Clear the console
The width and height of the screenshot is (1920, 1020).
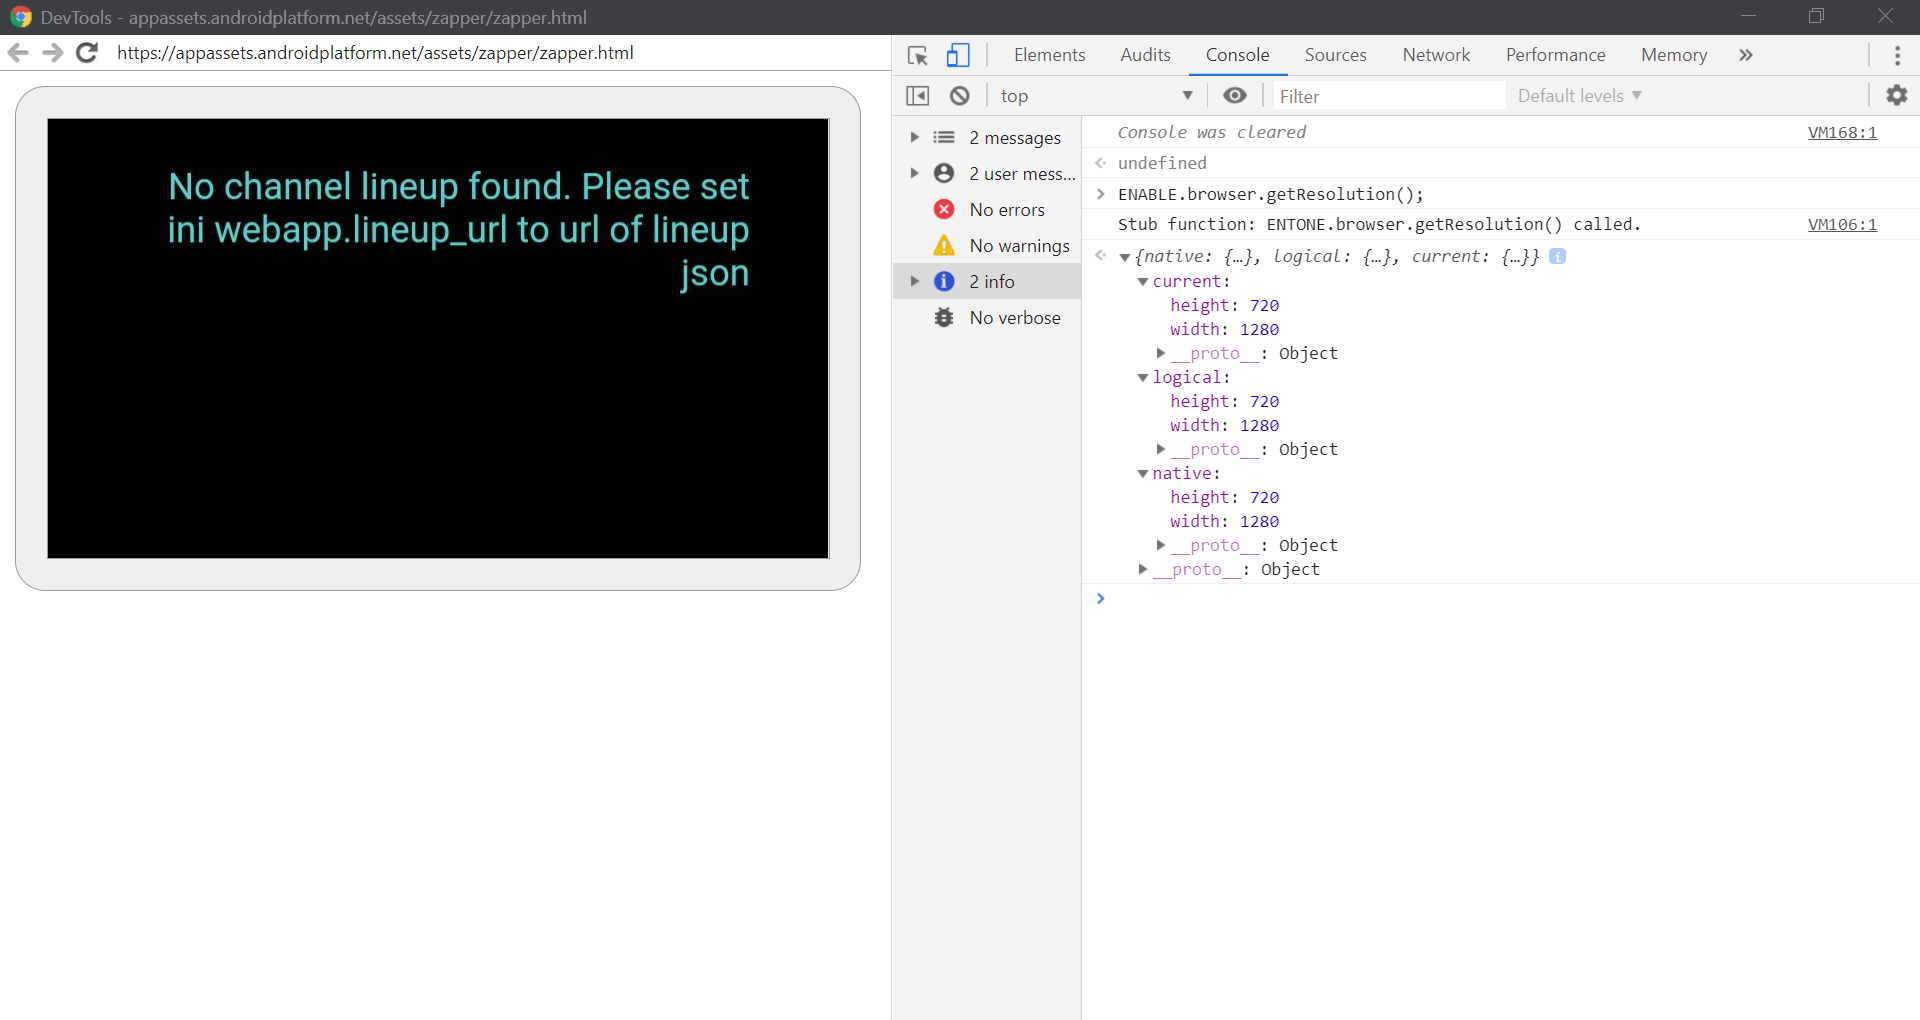click(960, 96)
